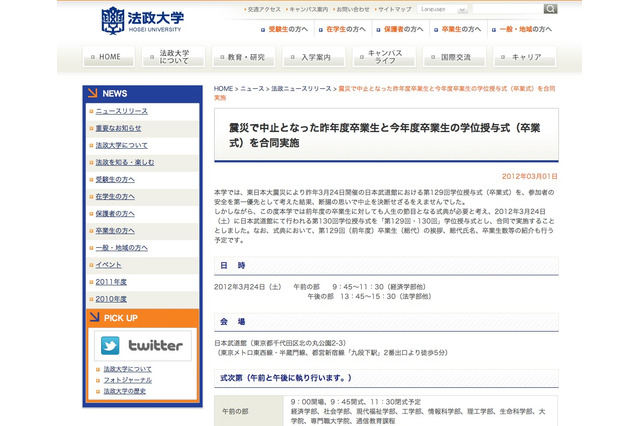Click the 午前の部 table cell
Viewport: 640px width, 426px height.
[x=249, y=411]
